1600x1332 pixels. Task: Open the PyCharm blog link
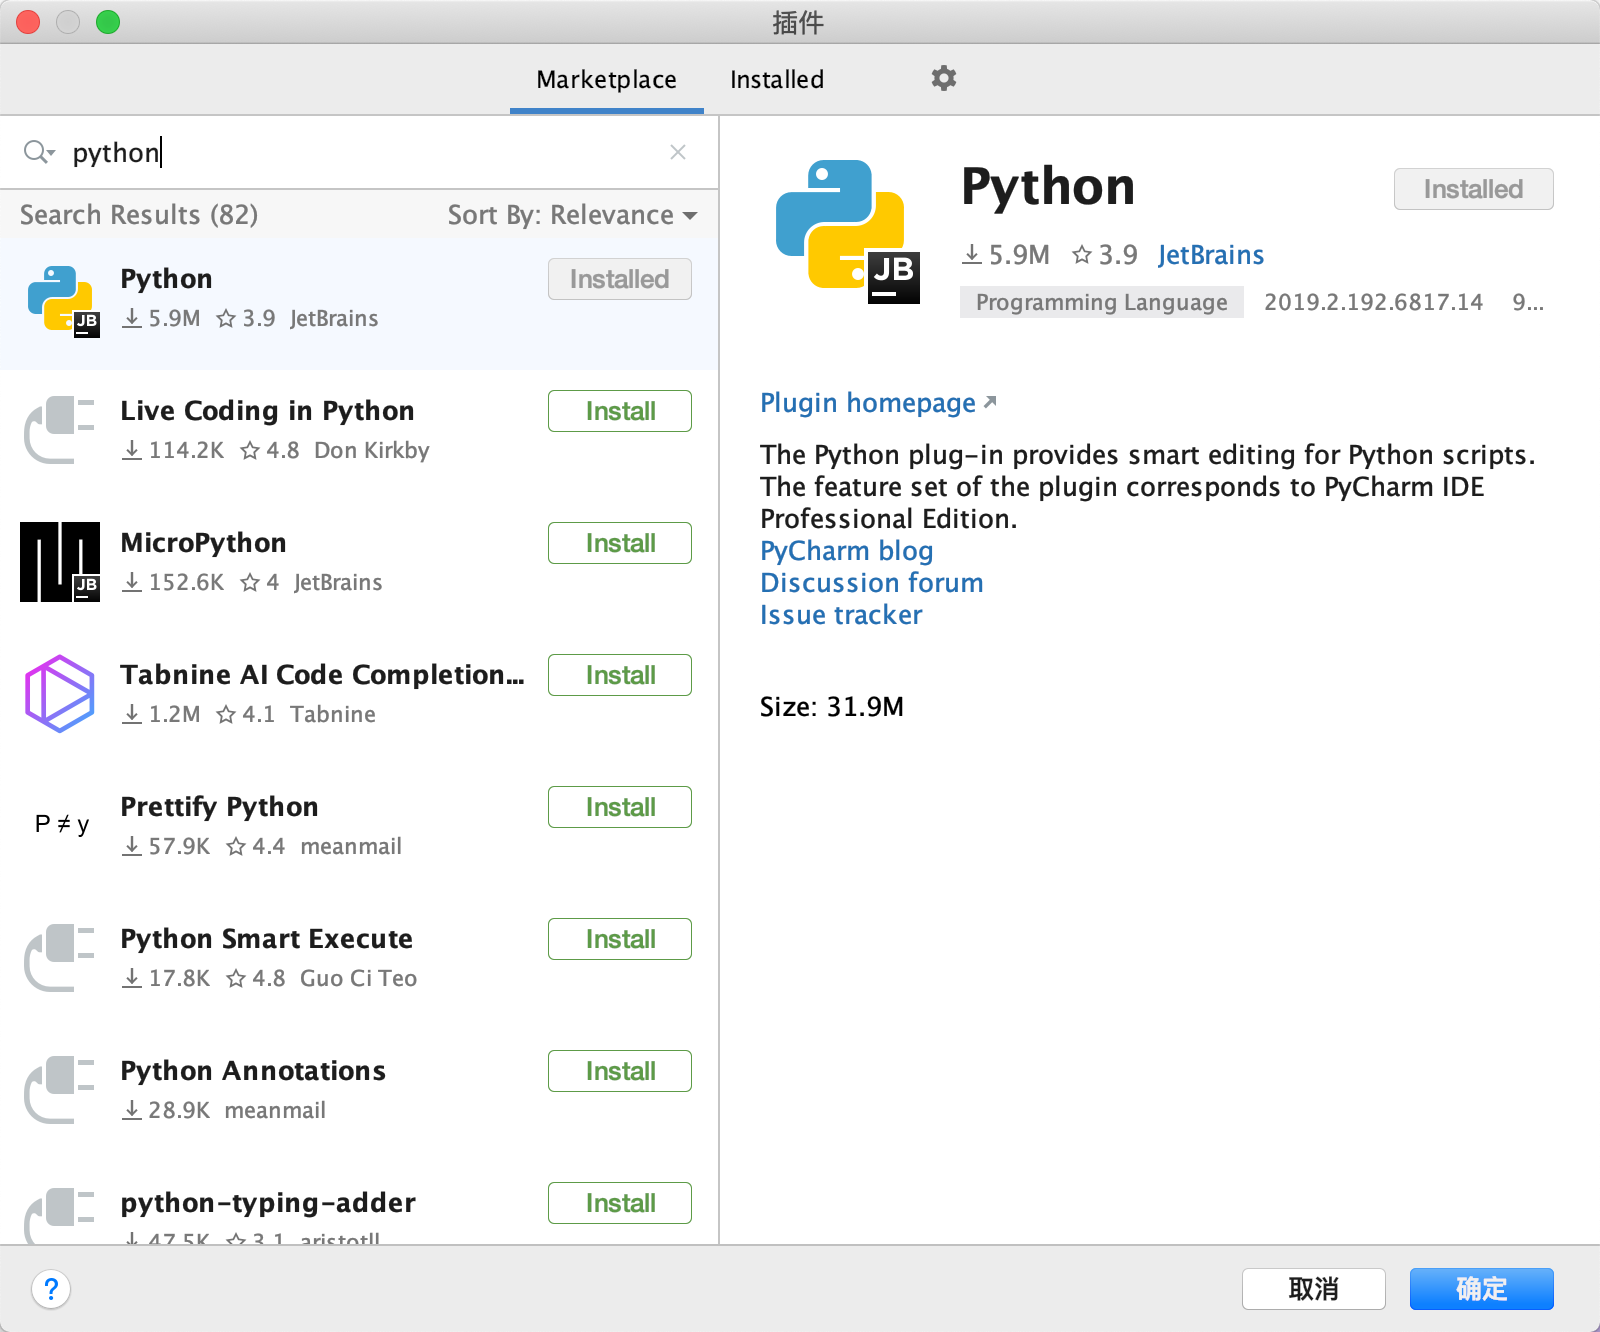tap(846, 551)
